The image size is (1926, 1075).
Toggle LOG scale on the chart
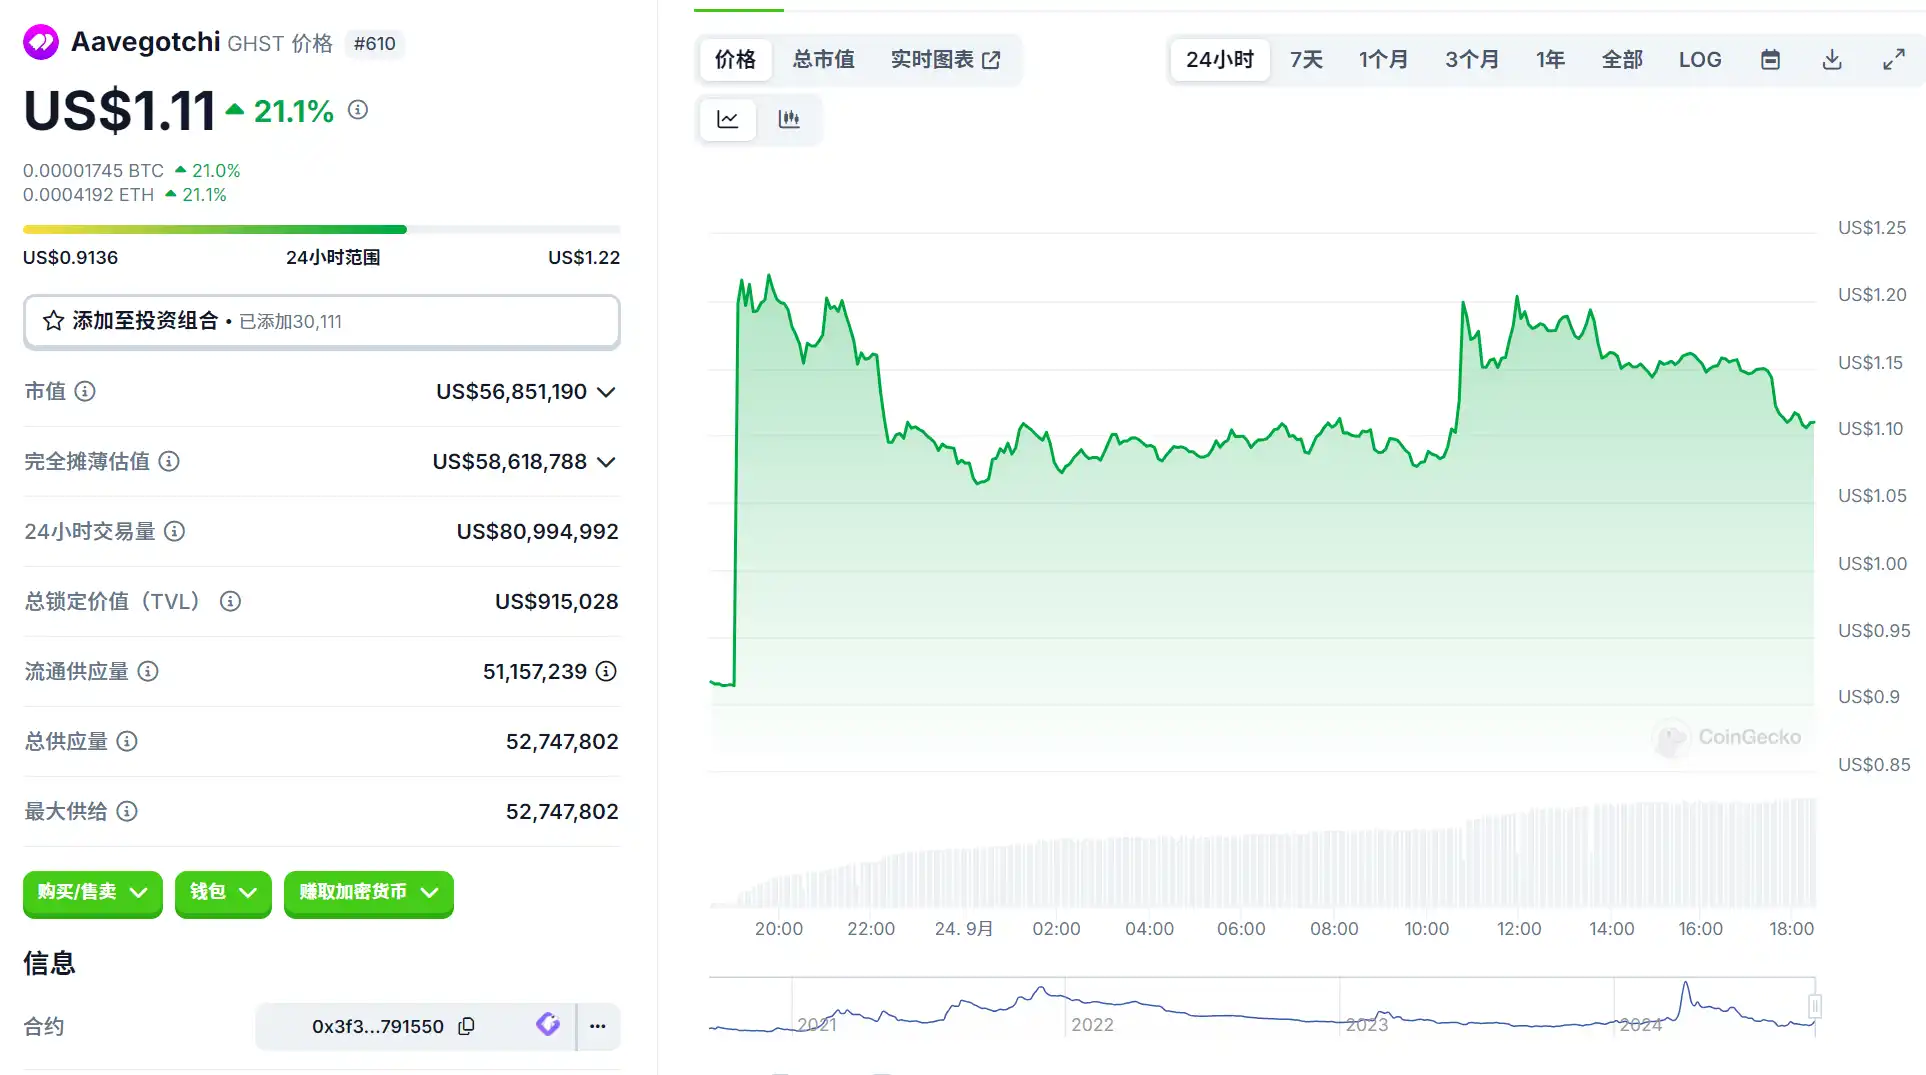coord(1700,60)
